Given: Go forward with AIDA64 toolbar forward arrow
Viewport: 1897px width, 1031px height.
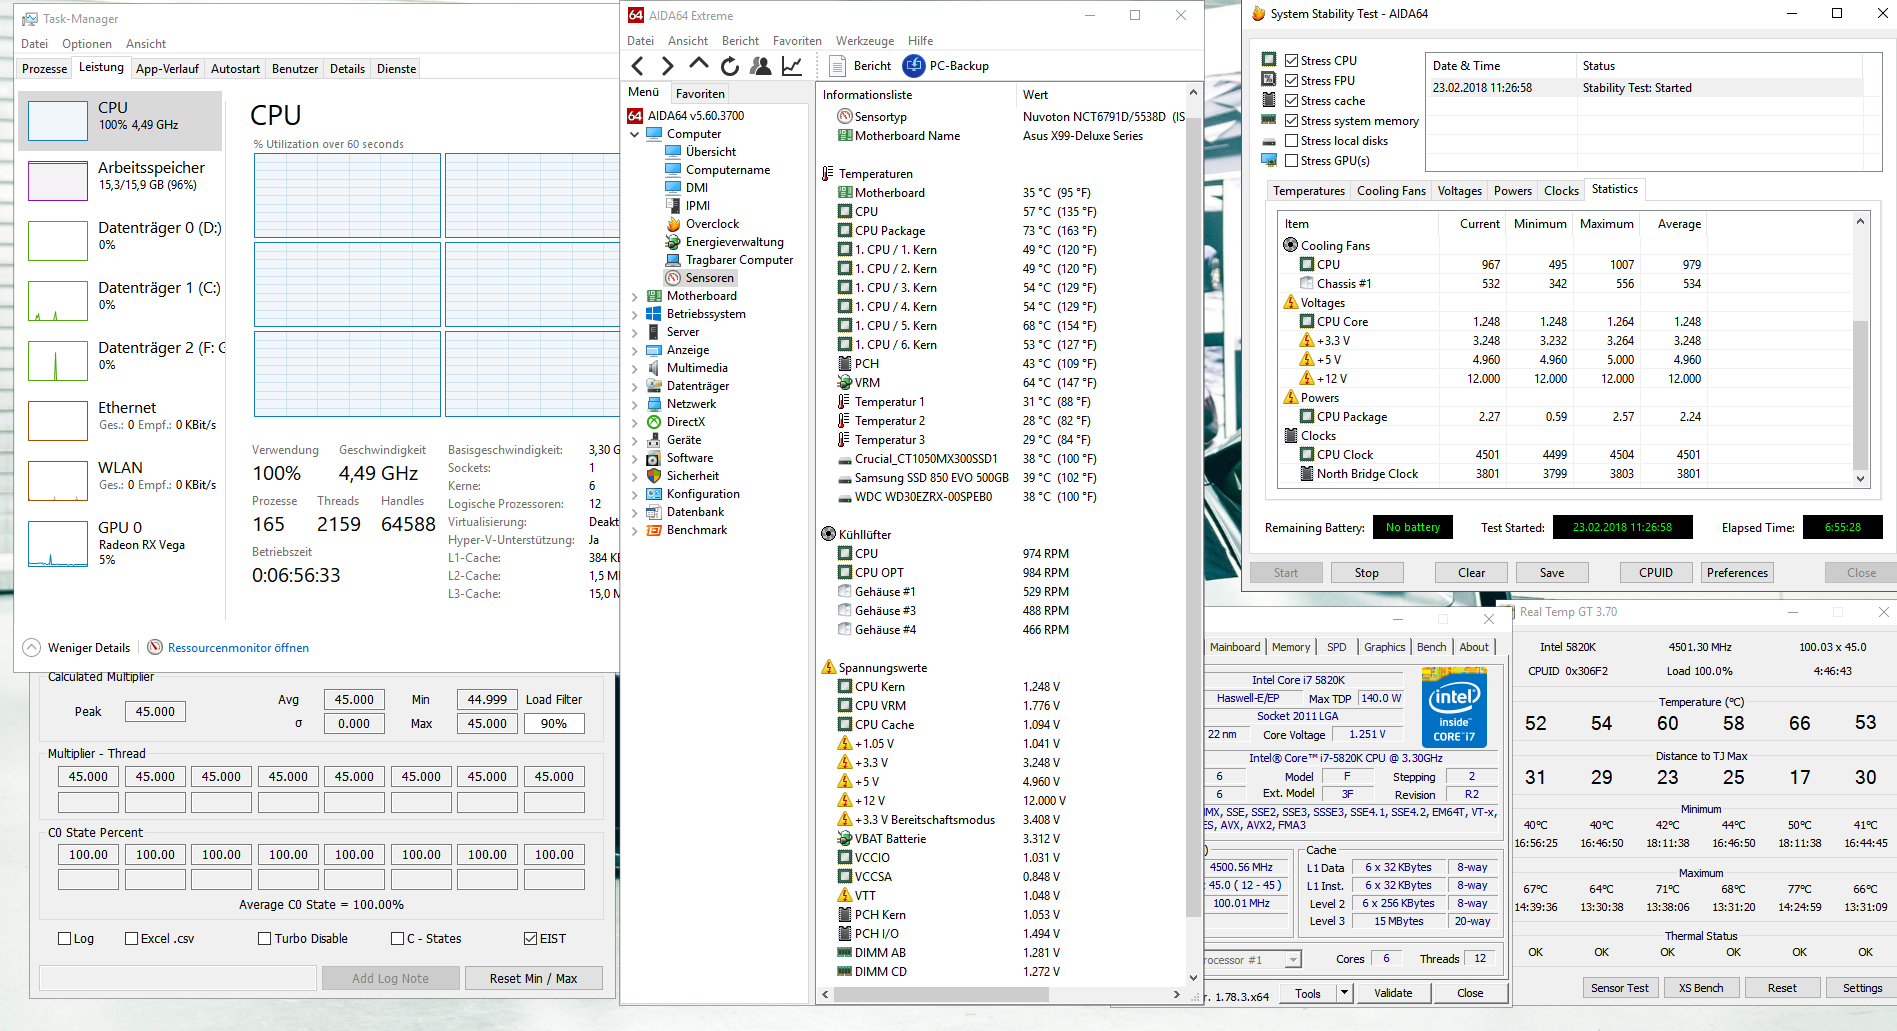Looking at the screenshot, I should coord(668,66).
